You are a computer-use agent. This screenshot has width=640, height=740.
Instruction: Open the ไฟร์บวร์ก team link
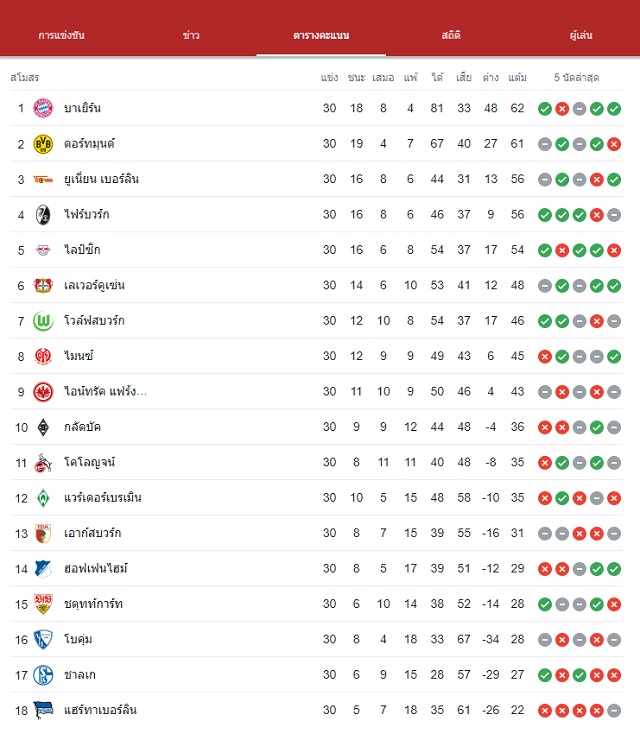tap(87, 215)
